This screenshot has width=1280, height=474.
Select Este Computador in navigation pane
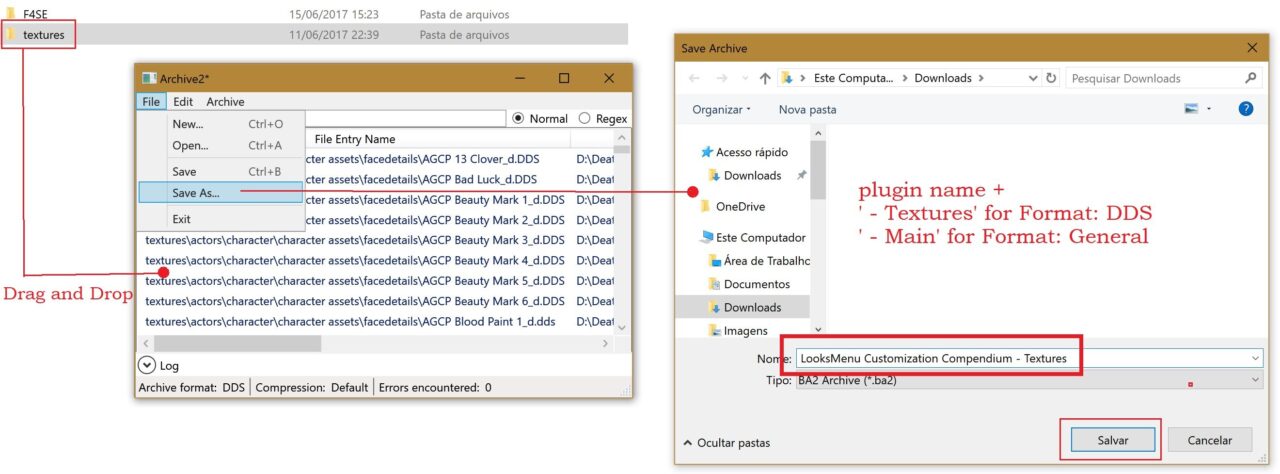(x=760, y=238)
